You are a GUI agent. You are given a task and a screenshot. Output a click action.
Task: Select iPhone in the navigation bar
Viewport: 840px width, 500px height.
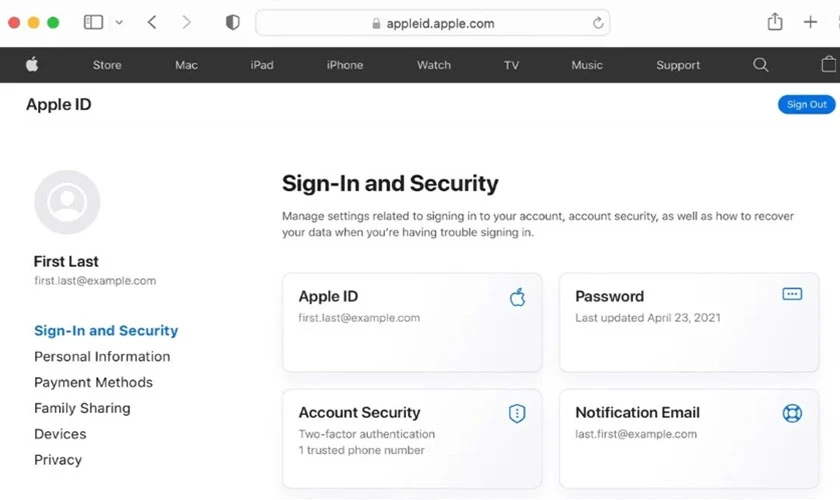coord(344,65)
